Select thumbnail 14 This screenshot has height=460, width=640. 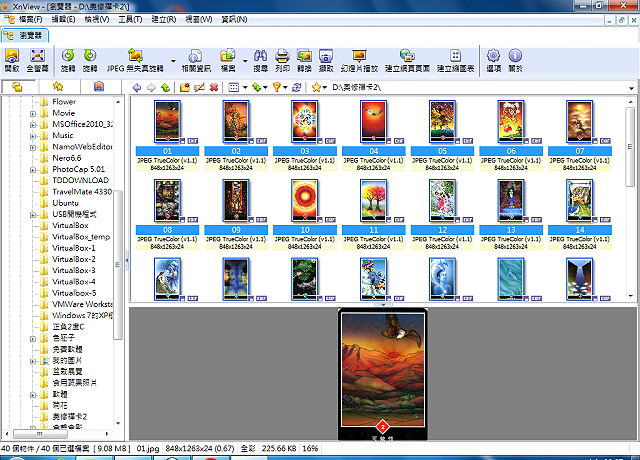(x=580, y=200)
